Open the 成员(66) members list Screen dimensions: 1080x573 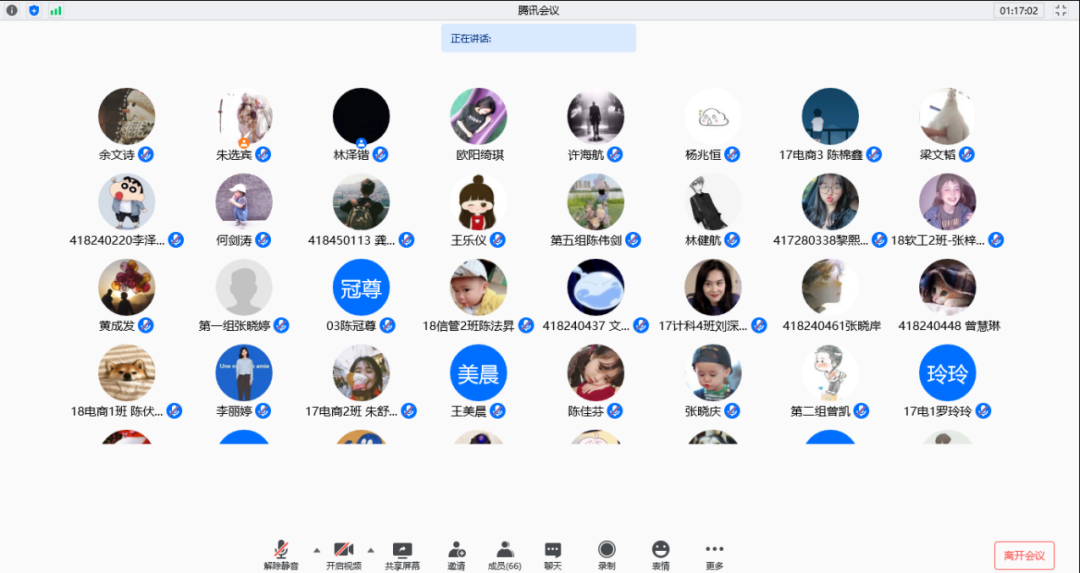pos(505,554)
